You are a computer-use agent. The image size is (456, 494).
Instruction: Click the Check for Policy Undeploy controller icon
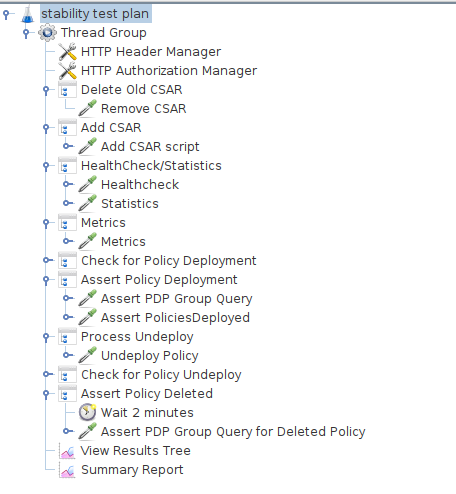(67, 375)
